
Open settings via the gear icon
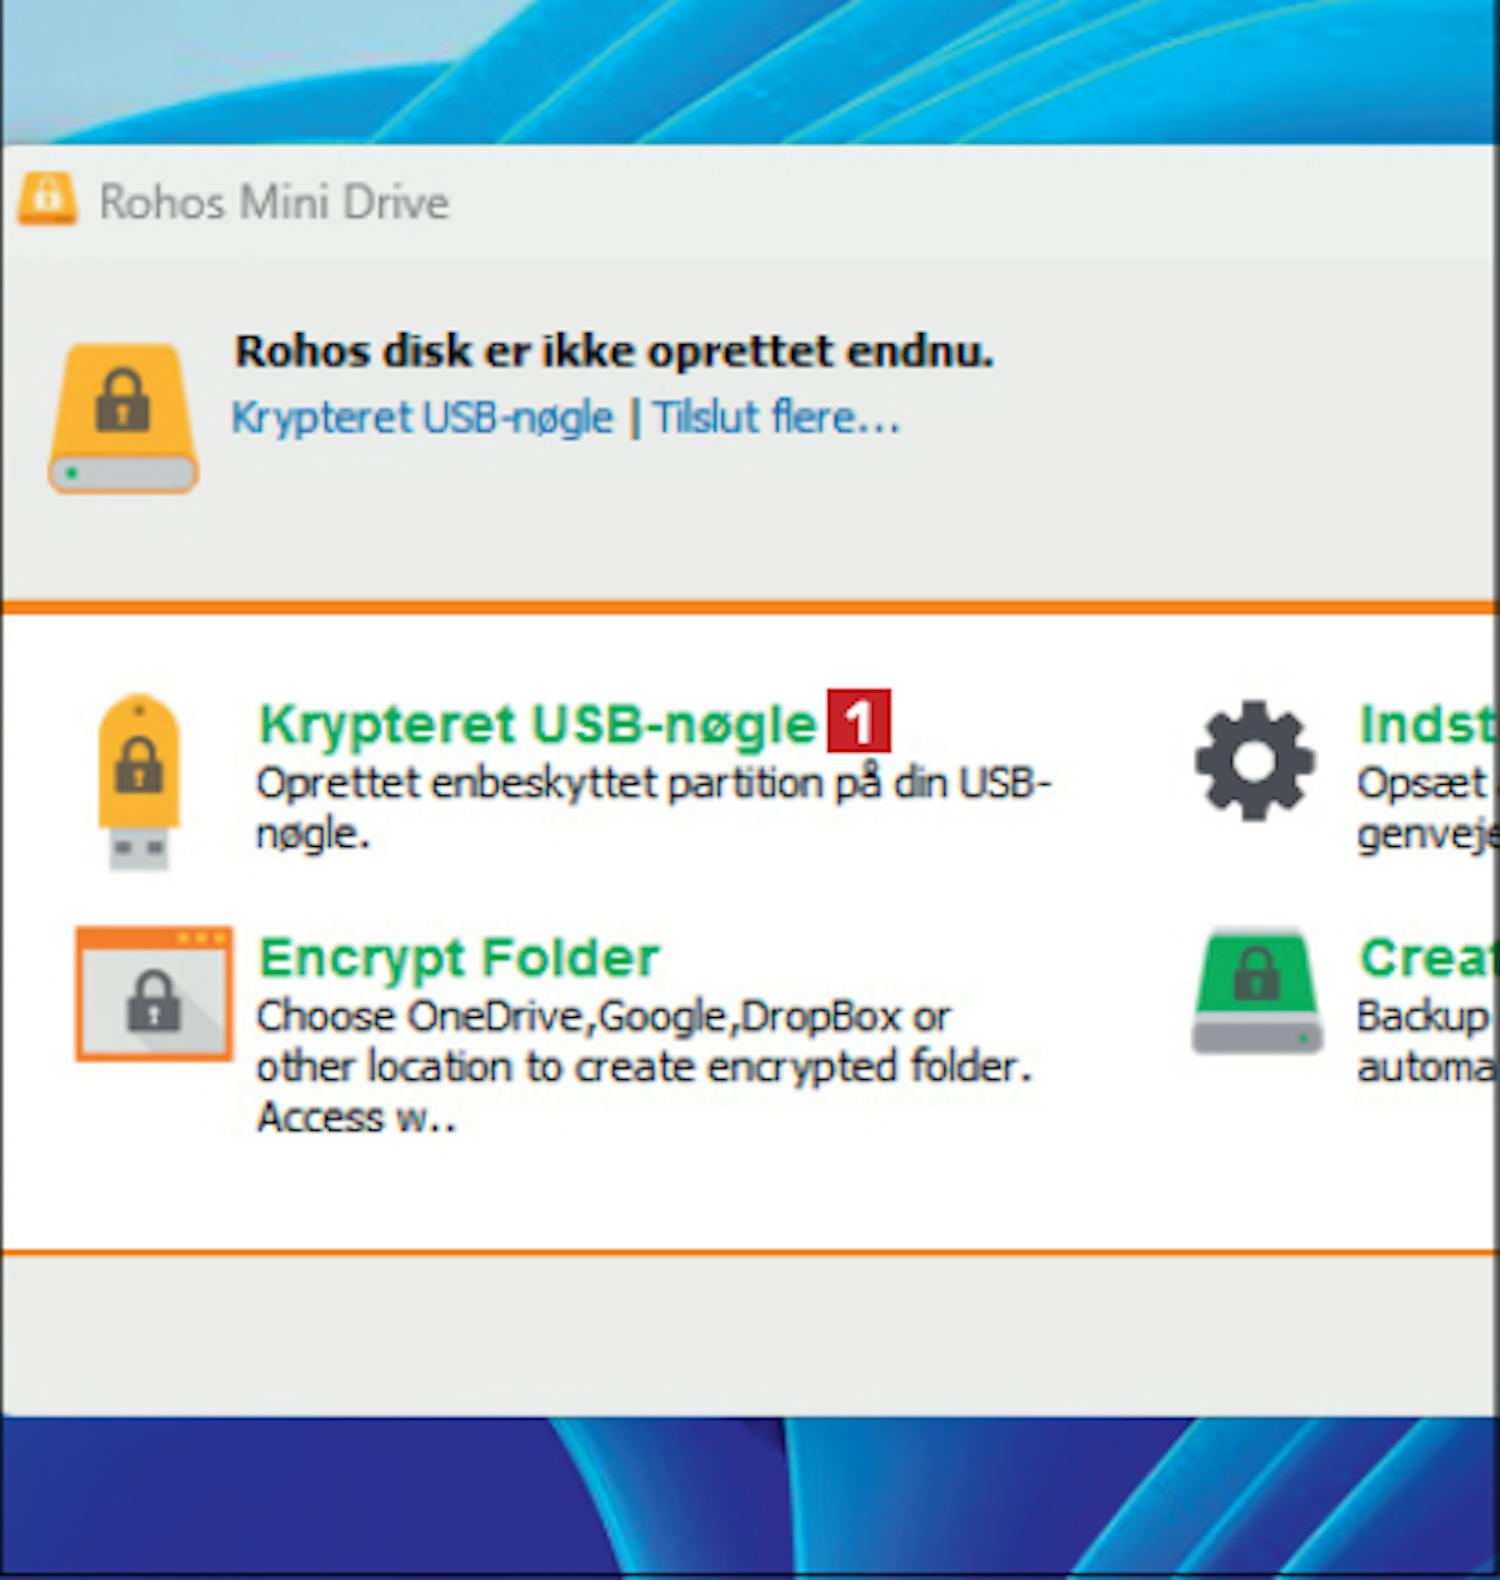[x=1254, y=761]
